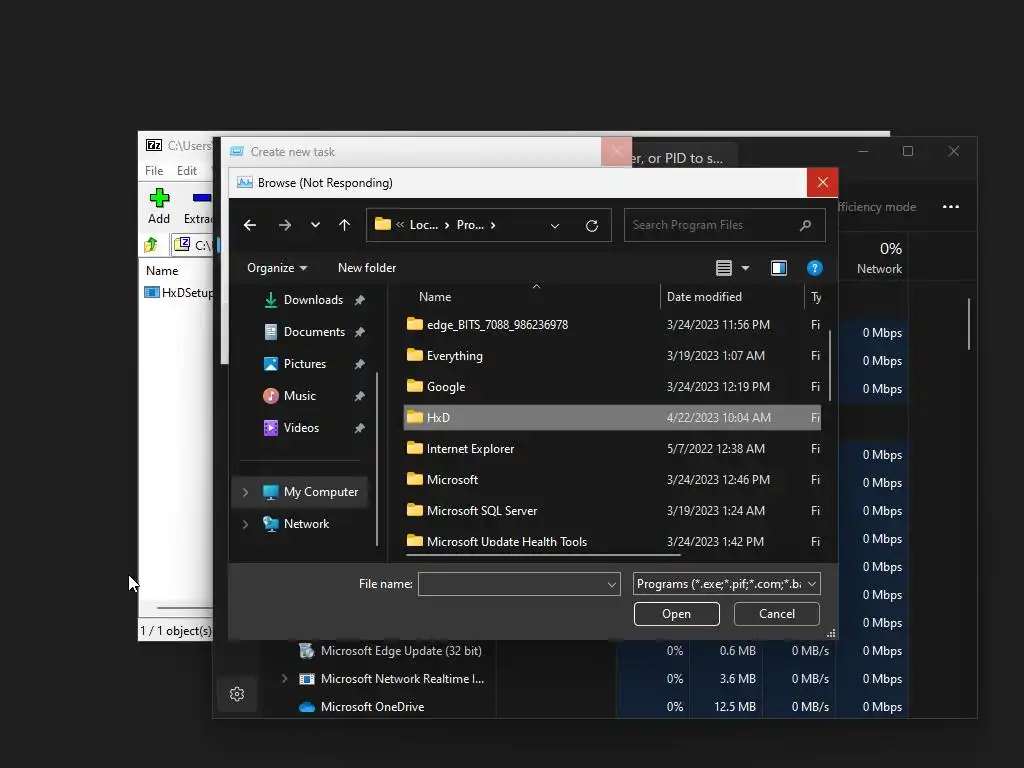Open Task Manager settings gear
Viewport: 1024px width, 768px height.
tap(237, 694)
